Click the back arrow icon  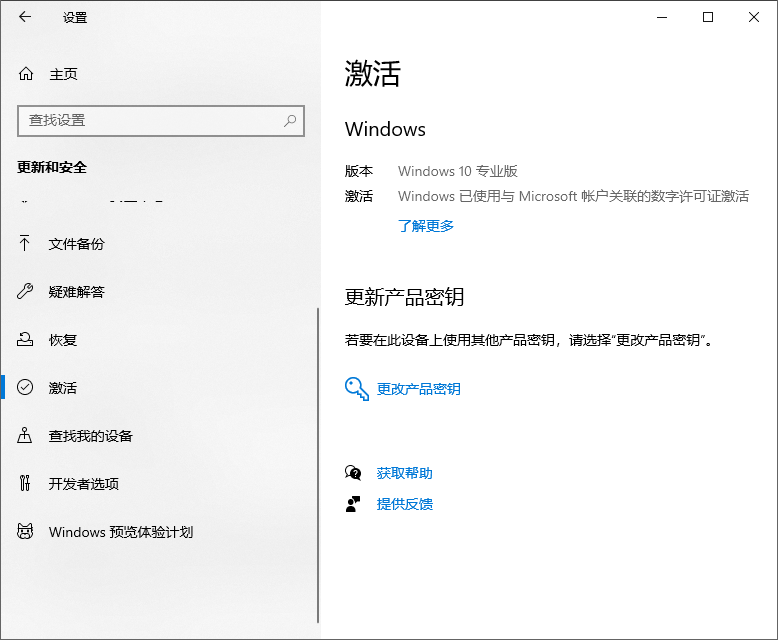(25, 17)
